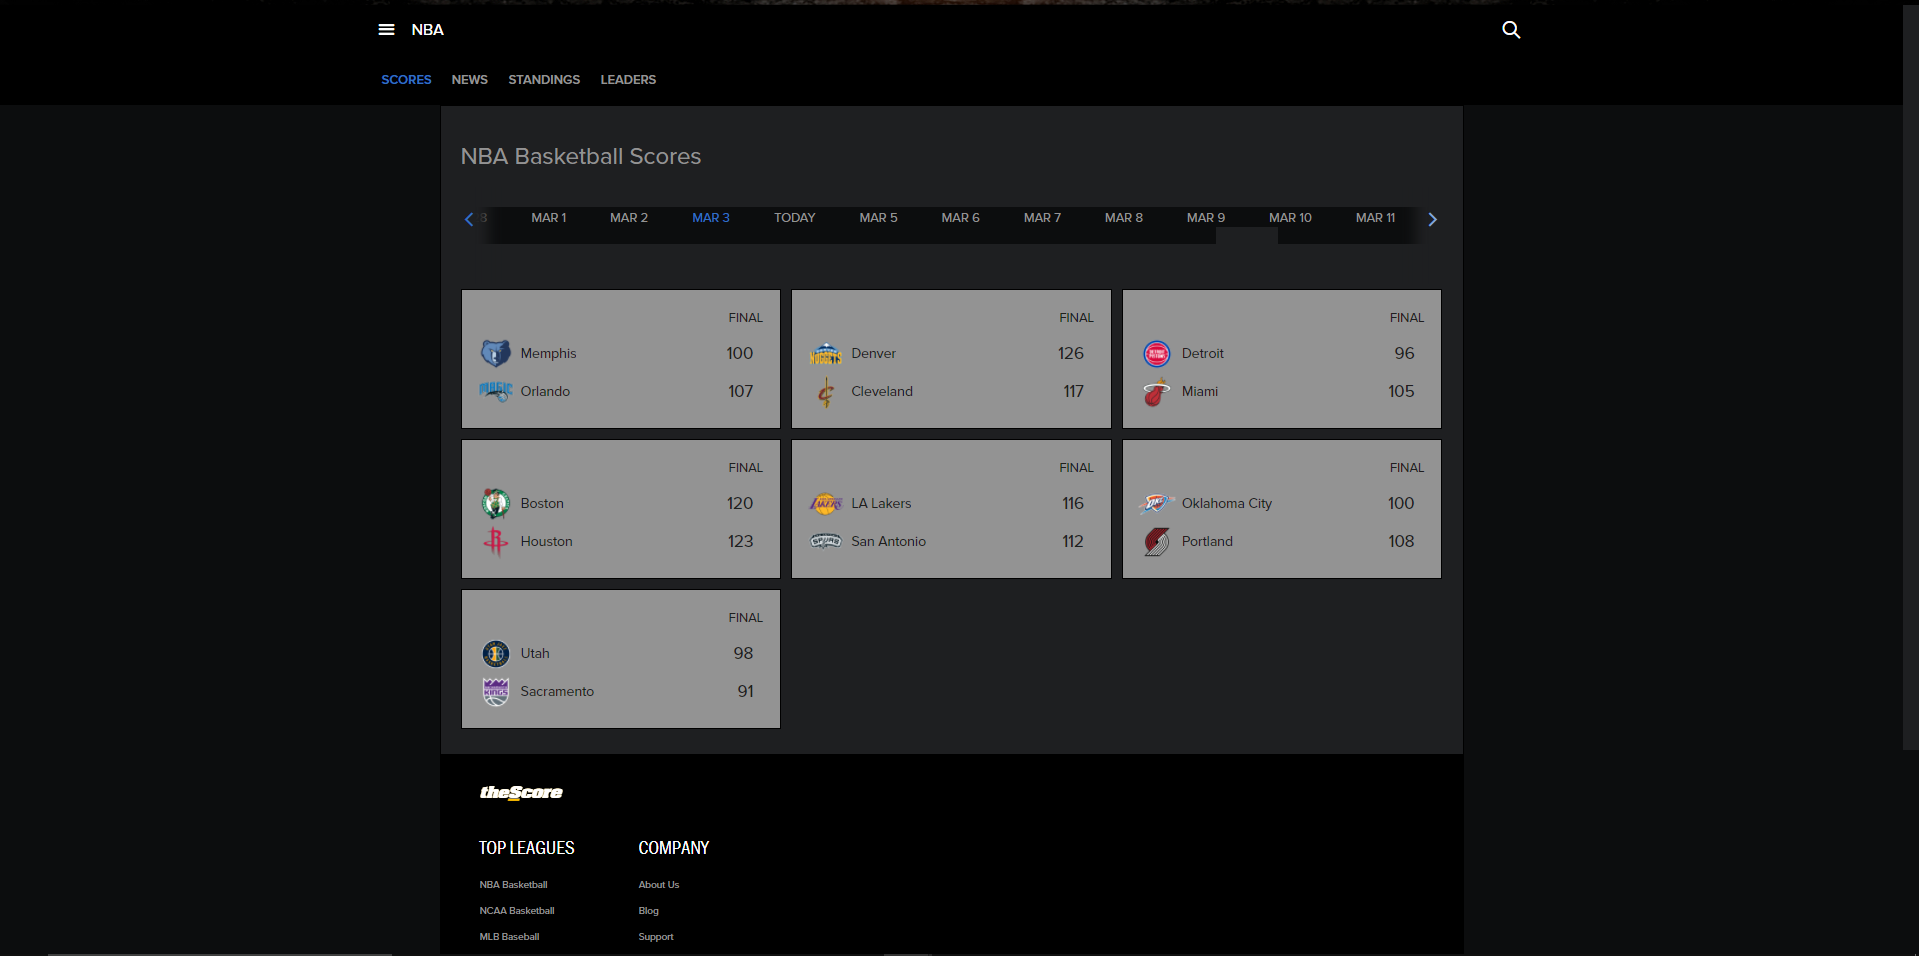Click the LA Lakers logo
Screen dimensions: 1919x956
tap(826, 503)
